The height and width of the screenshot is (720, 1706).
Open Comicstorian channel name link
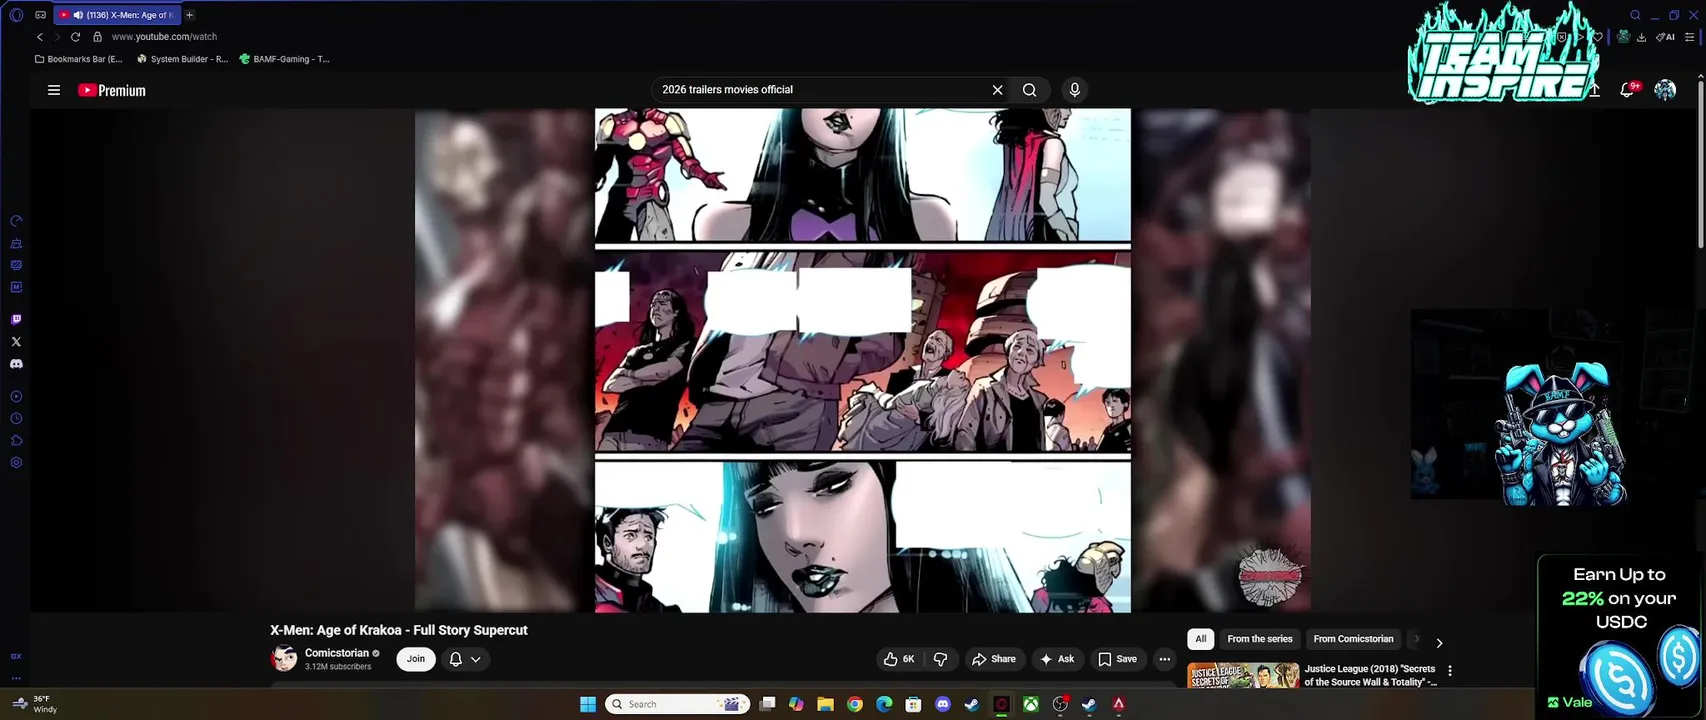pyautogui.click(x=337, y=653)
